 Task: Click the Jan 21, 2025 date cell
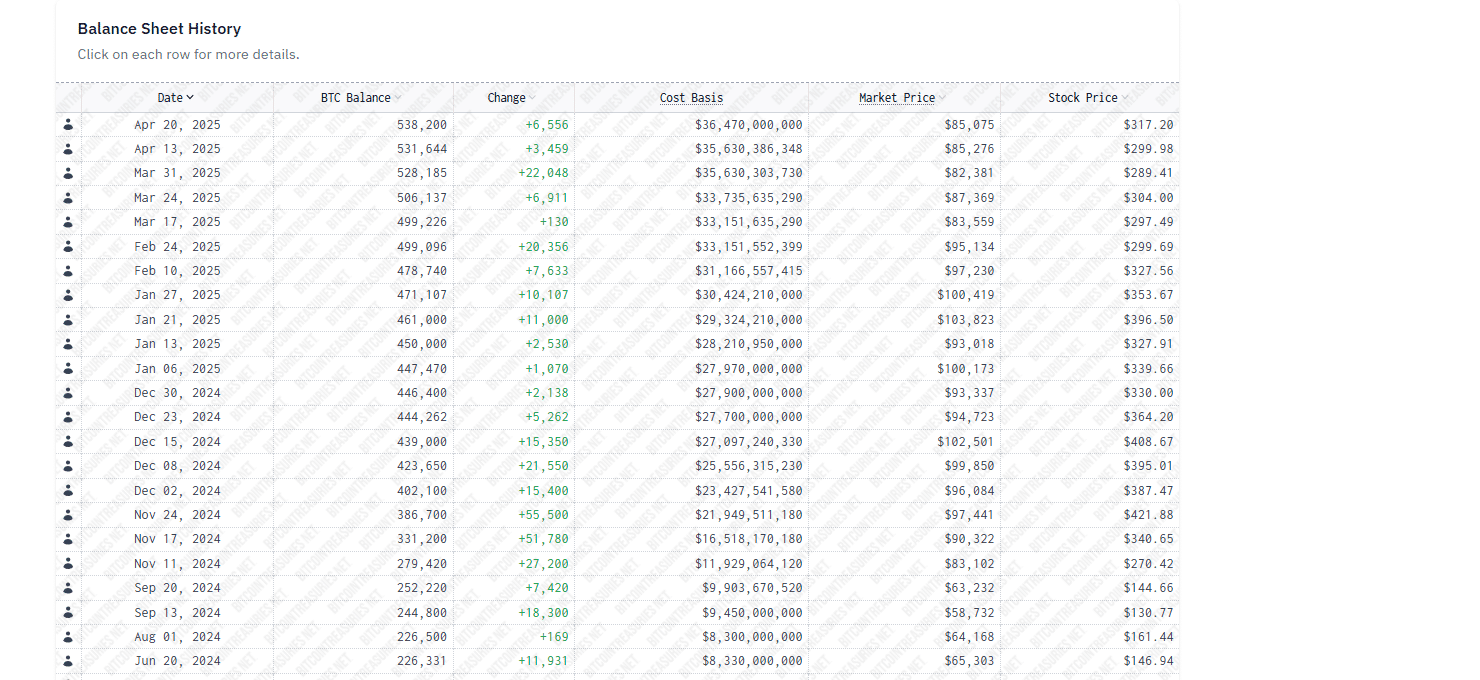coord(177,320)
